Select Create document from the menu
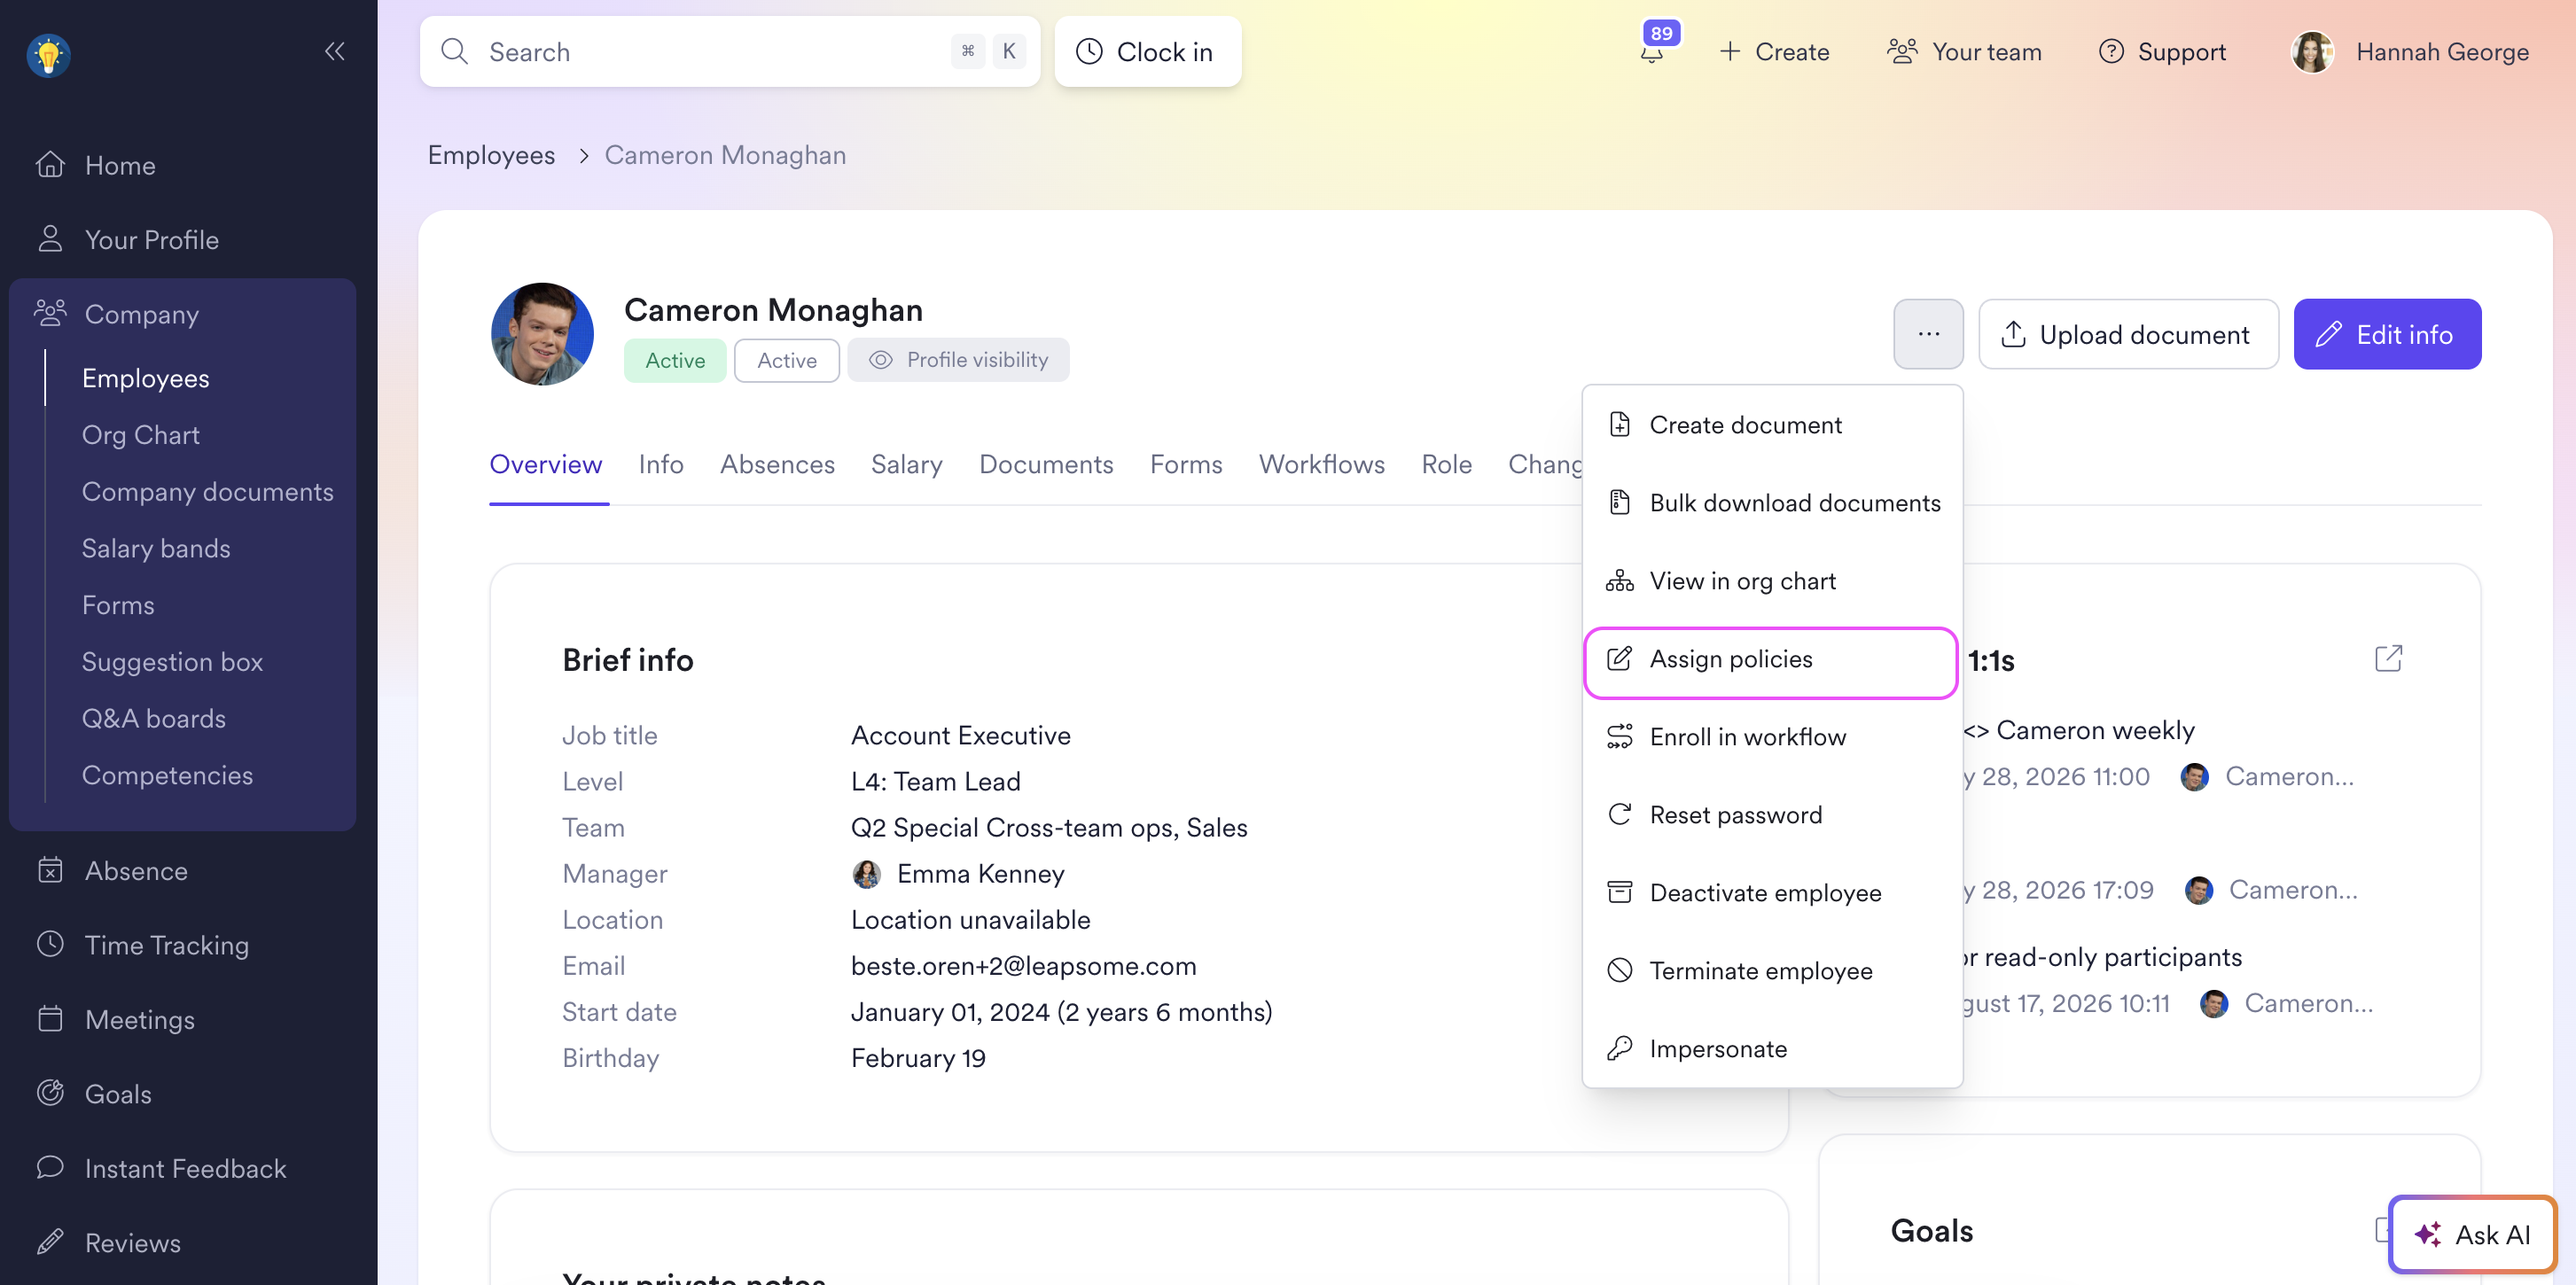Screen dimensions: 2576x1285 1772,424
